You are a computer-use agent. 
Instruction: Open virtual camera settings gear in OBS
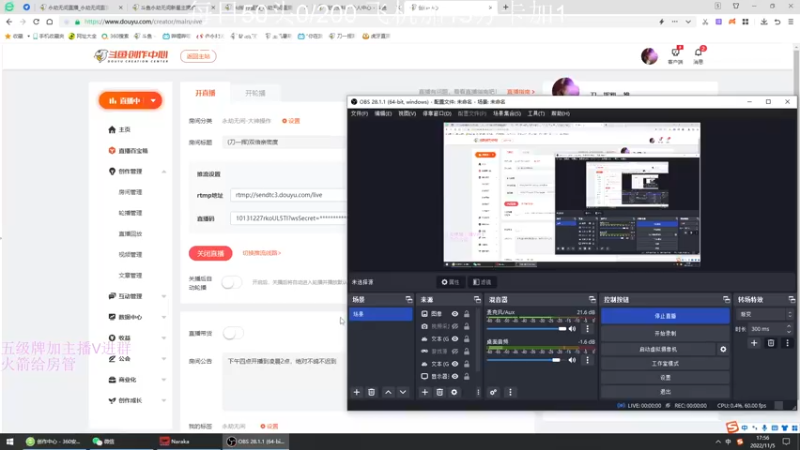click(x=723, y=349)
